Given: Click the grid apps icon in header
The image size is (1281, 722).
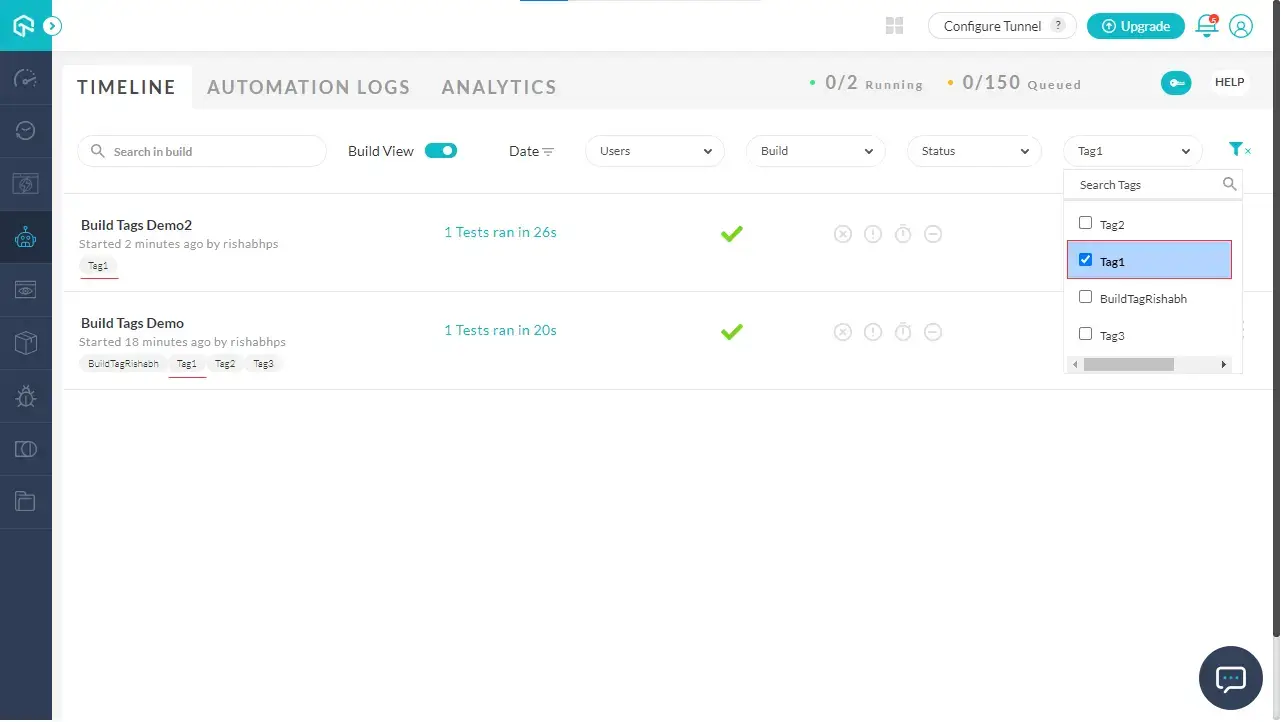Looking at the screenshot, I should [x=895, y=26].
